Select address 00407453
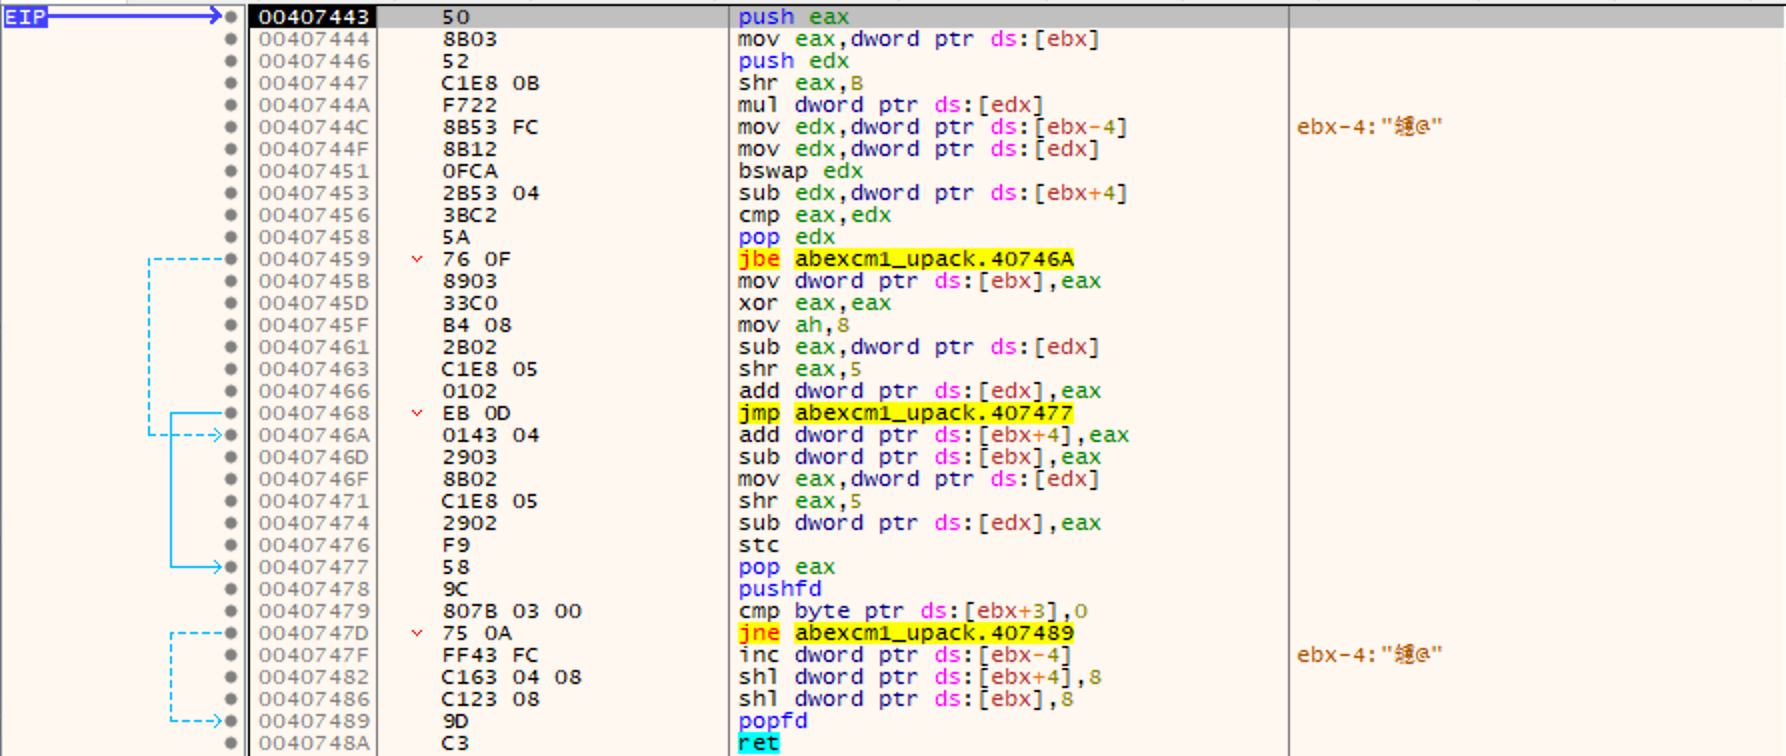The width and height of the screenshot is (1786, 756). click(314, 193)
